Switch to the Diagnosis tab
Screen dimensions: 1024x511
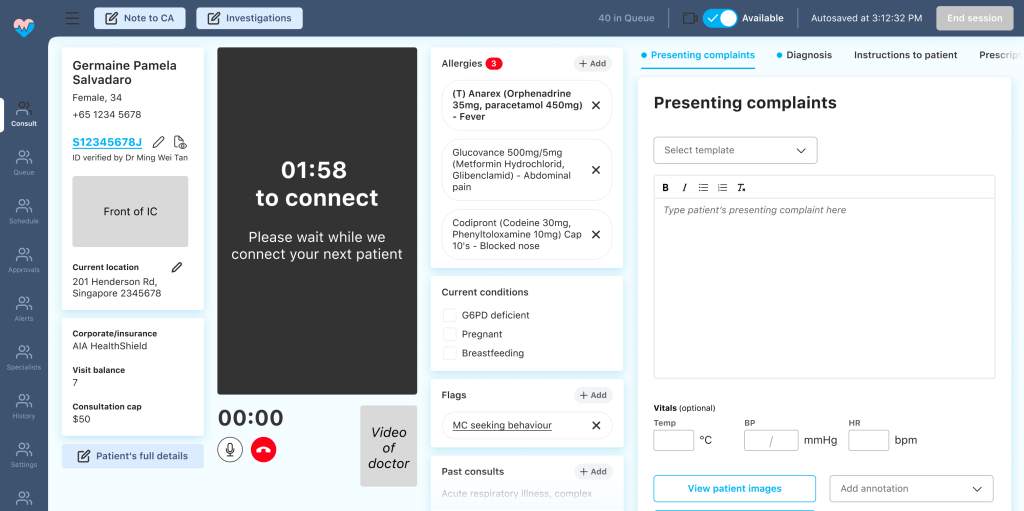(808, 55)
